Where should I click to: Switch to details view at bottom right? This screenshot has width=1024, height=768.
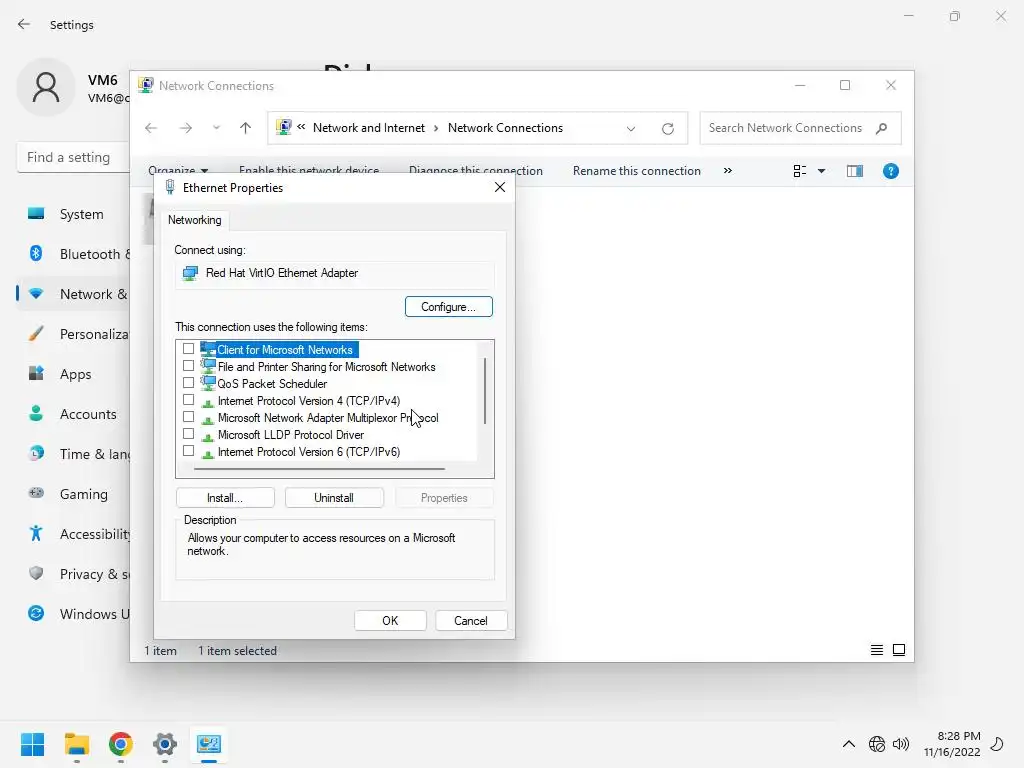coord(876,650)
